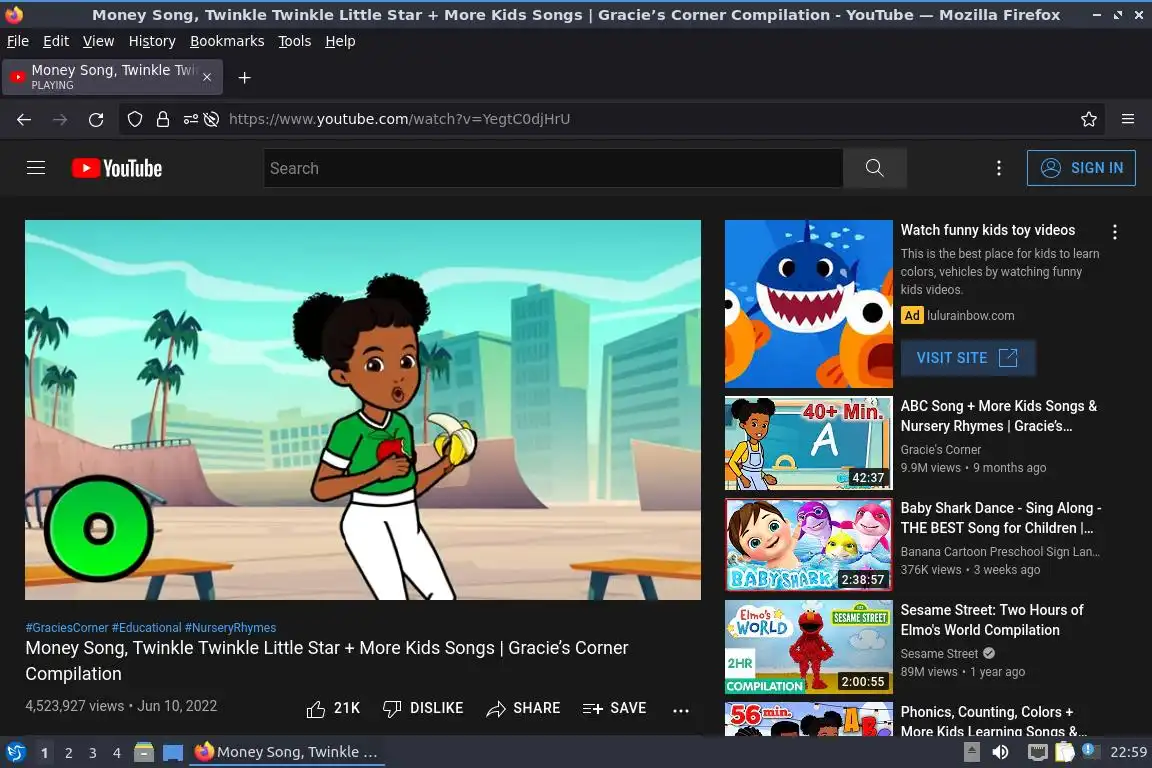Image resolution: width=1152 pixels, height=768 pixels.
Task: Click the shark ad thumbnail
Action: click(x=808, y=304)
